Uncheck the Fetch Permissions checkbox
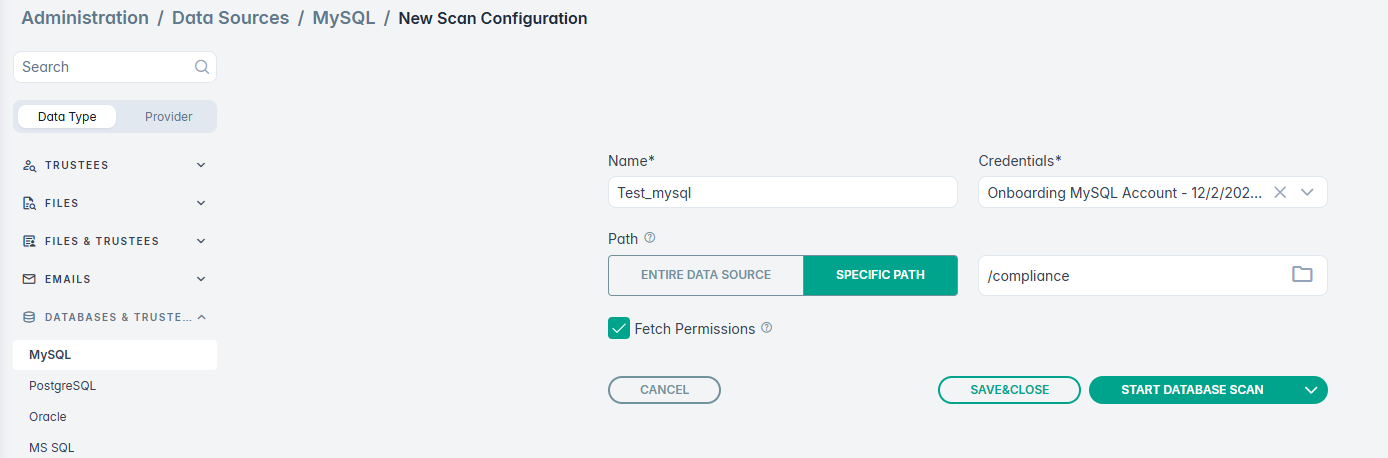 point(619,328)
